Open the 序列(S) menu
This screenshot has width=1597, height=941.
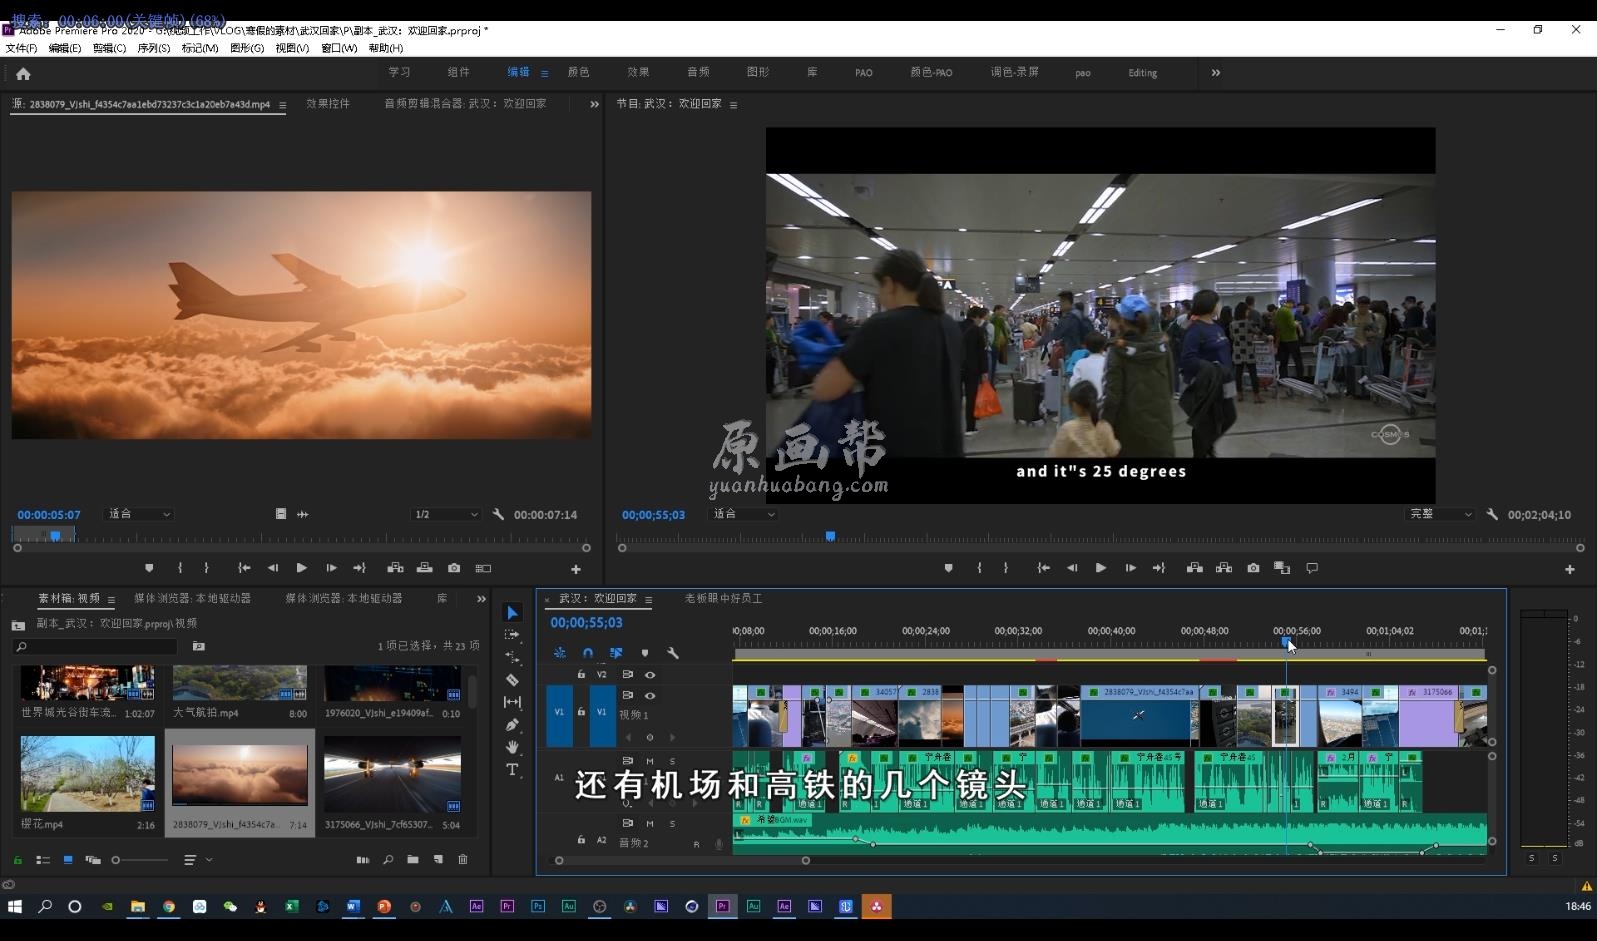153,48
